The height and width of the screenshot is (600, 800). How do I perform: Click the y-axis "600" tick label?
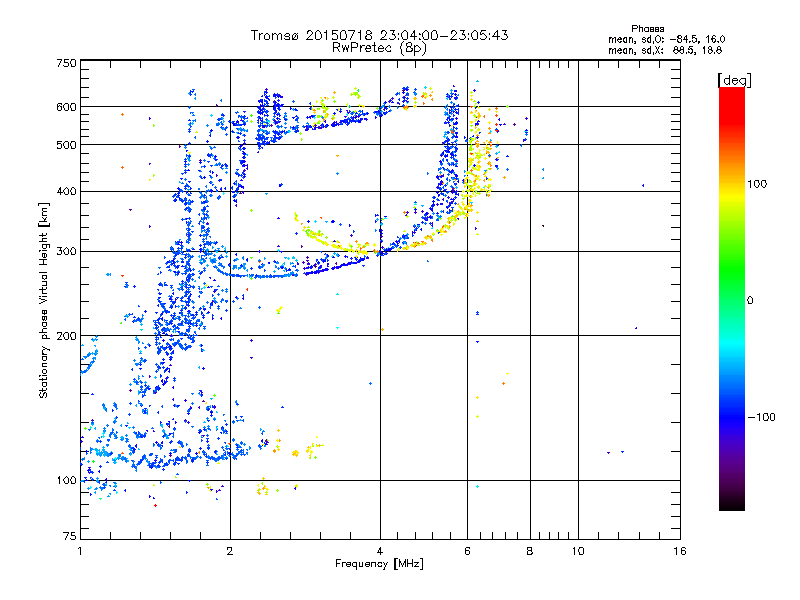[66, 107]
